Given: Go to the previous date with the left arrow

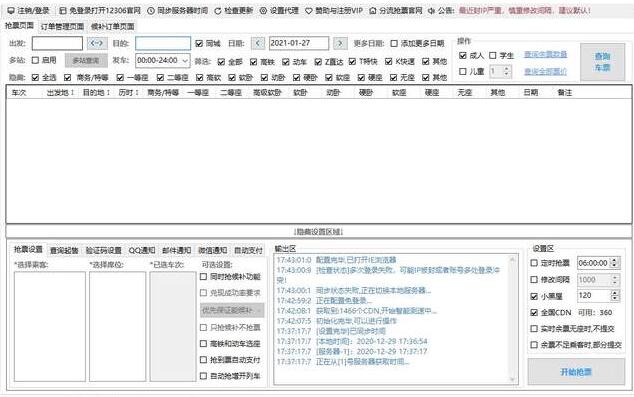Looking at the screenshot, I should tap(258, 43).
